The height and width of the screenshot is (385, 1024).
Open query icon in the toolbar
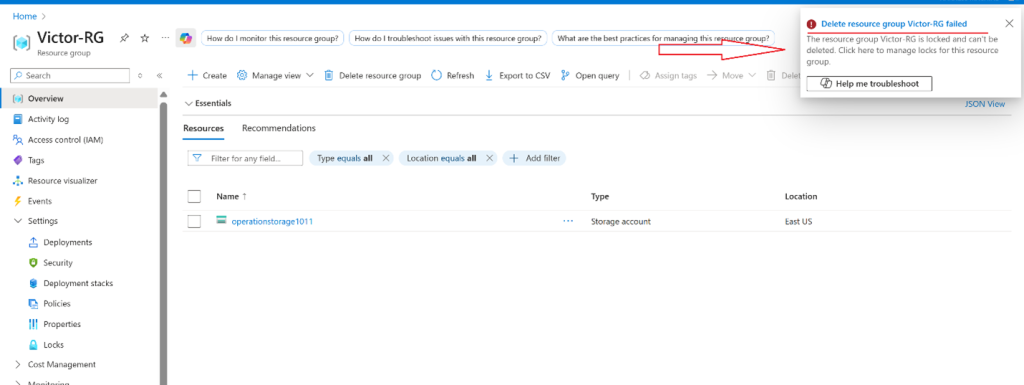[x=566, y=76]
